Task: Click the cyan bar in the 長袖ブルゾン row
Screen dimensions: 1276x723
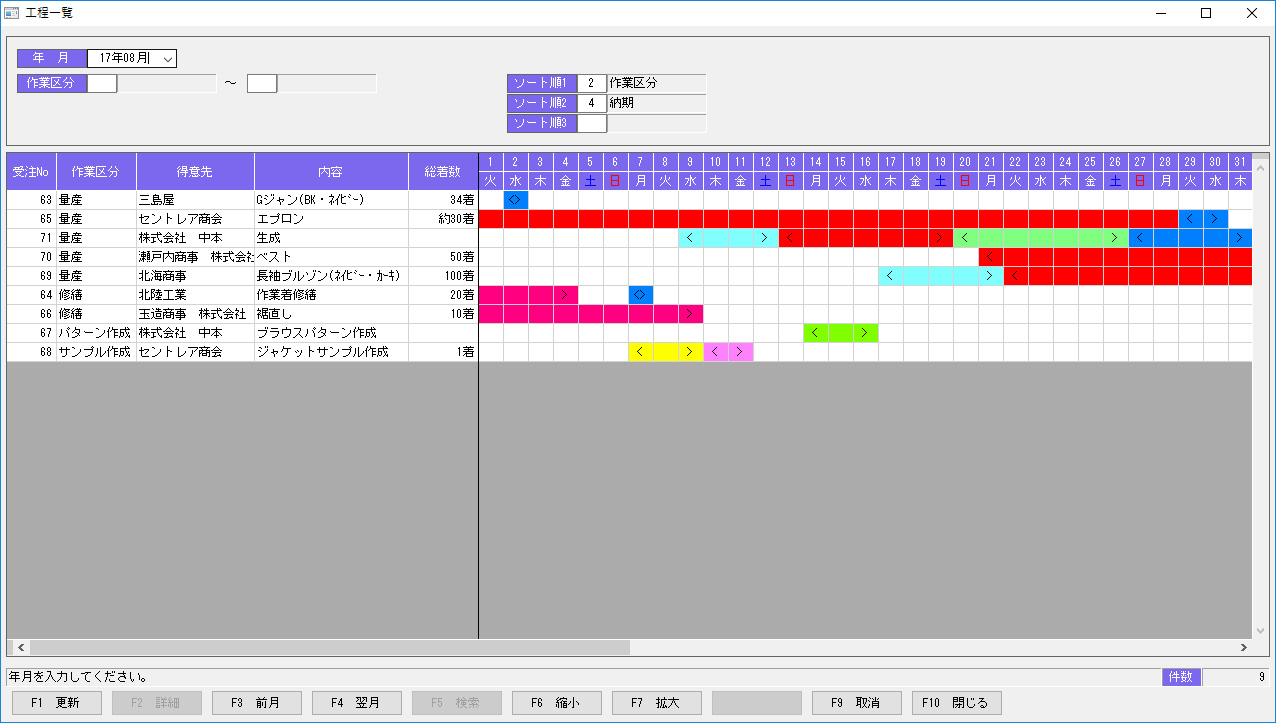Action: tap(941, 276)
